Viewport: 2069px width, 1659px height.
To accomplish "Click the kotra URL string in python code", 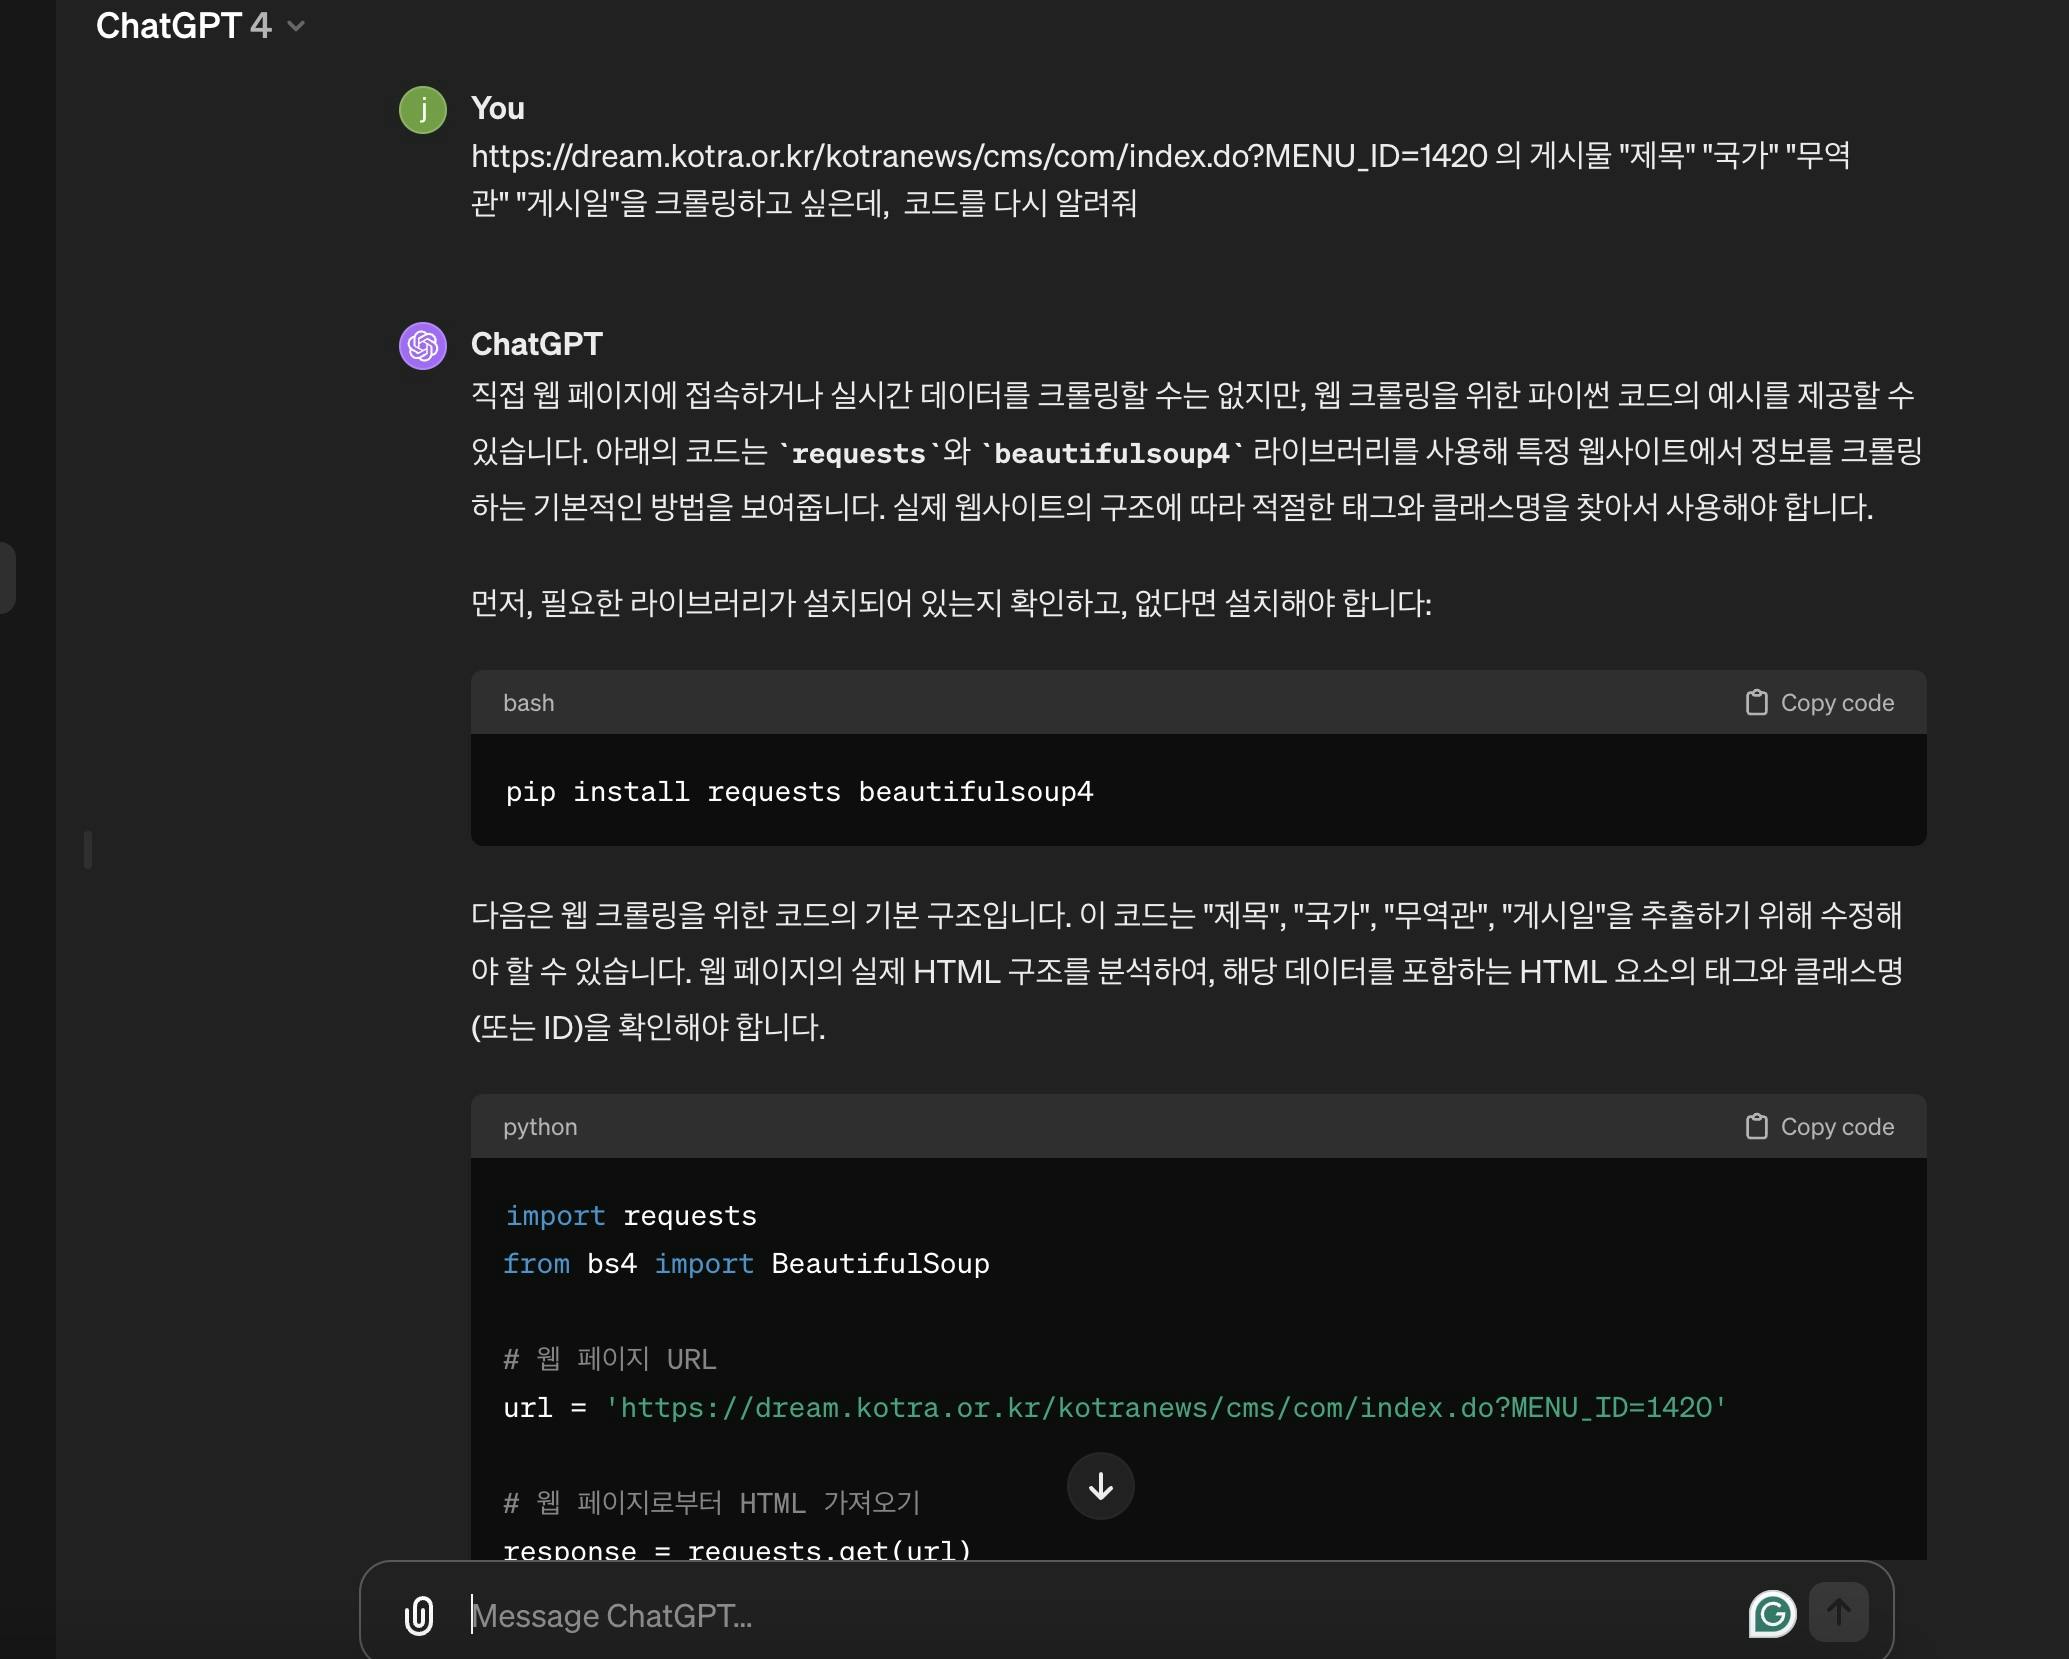I will [1166, 1408].
